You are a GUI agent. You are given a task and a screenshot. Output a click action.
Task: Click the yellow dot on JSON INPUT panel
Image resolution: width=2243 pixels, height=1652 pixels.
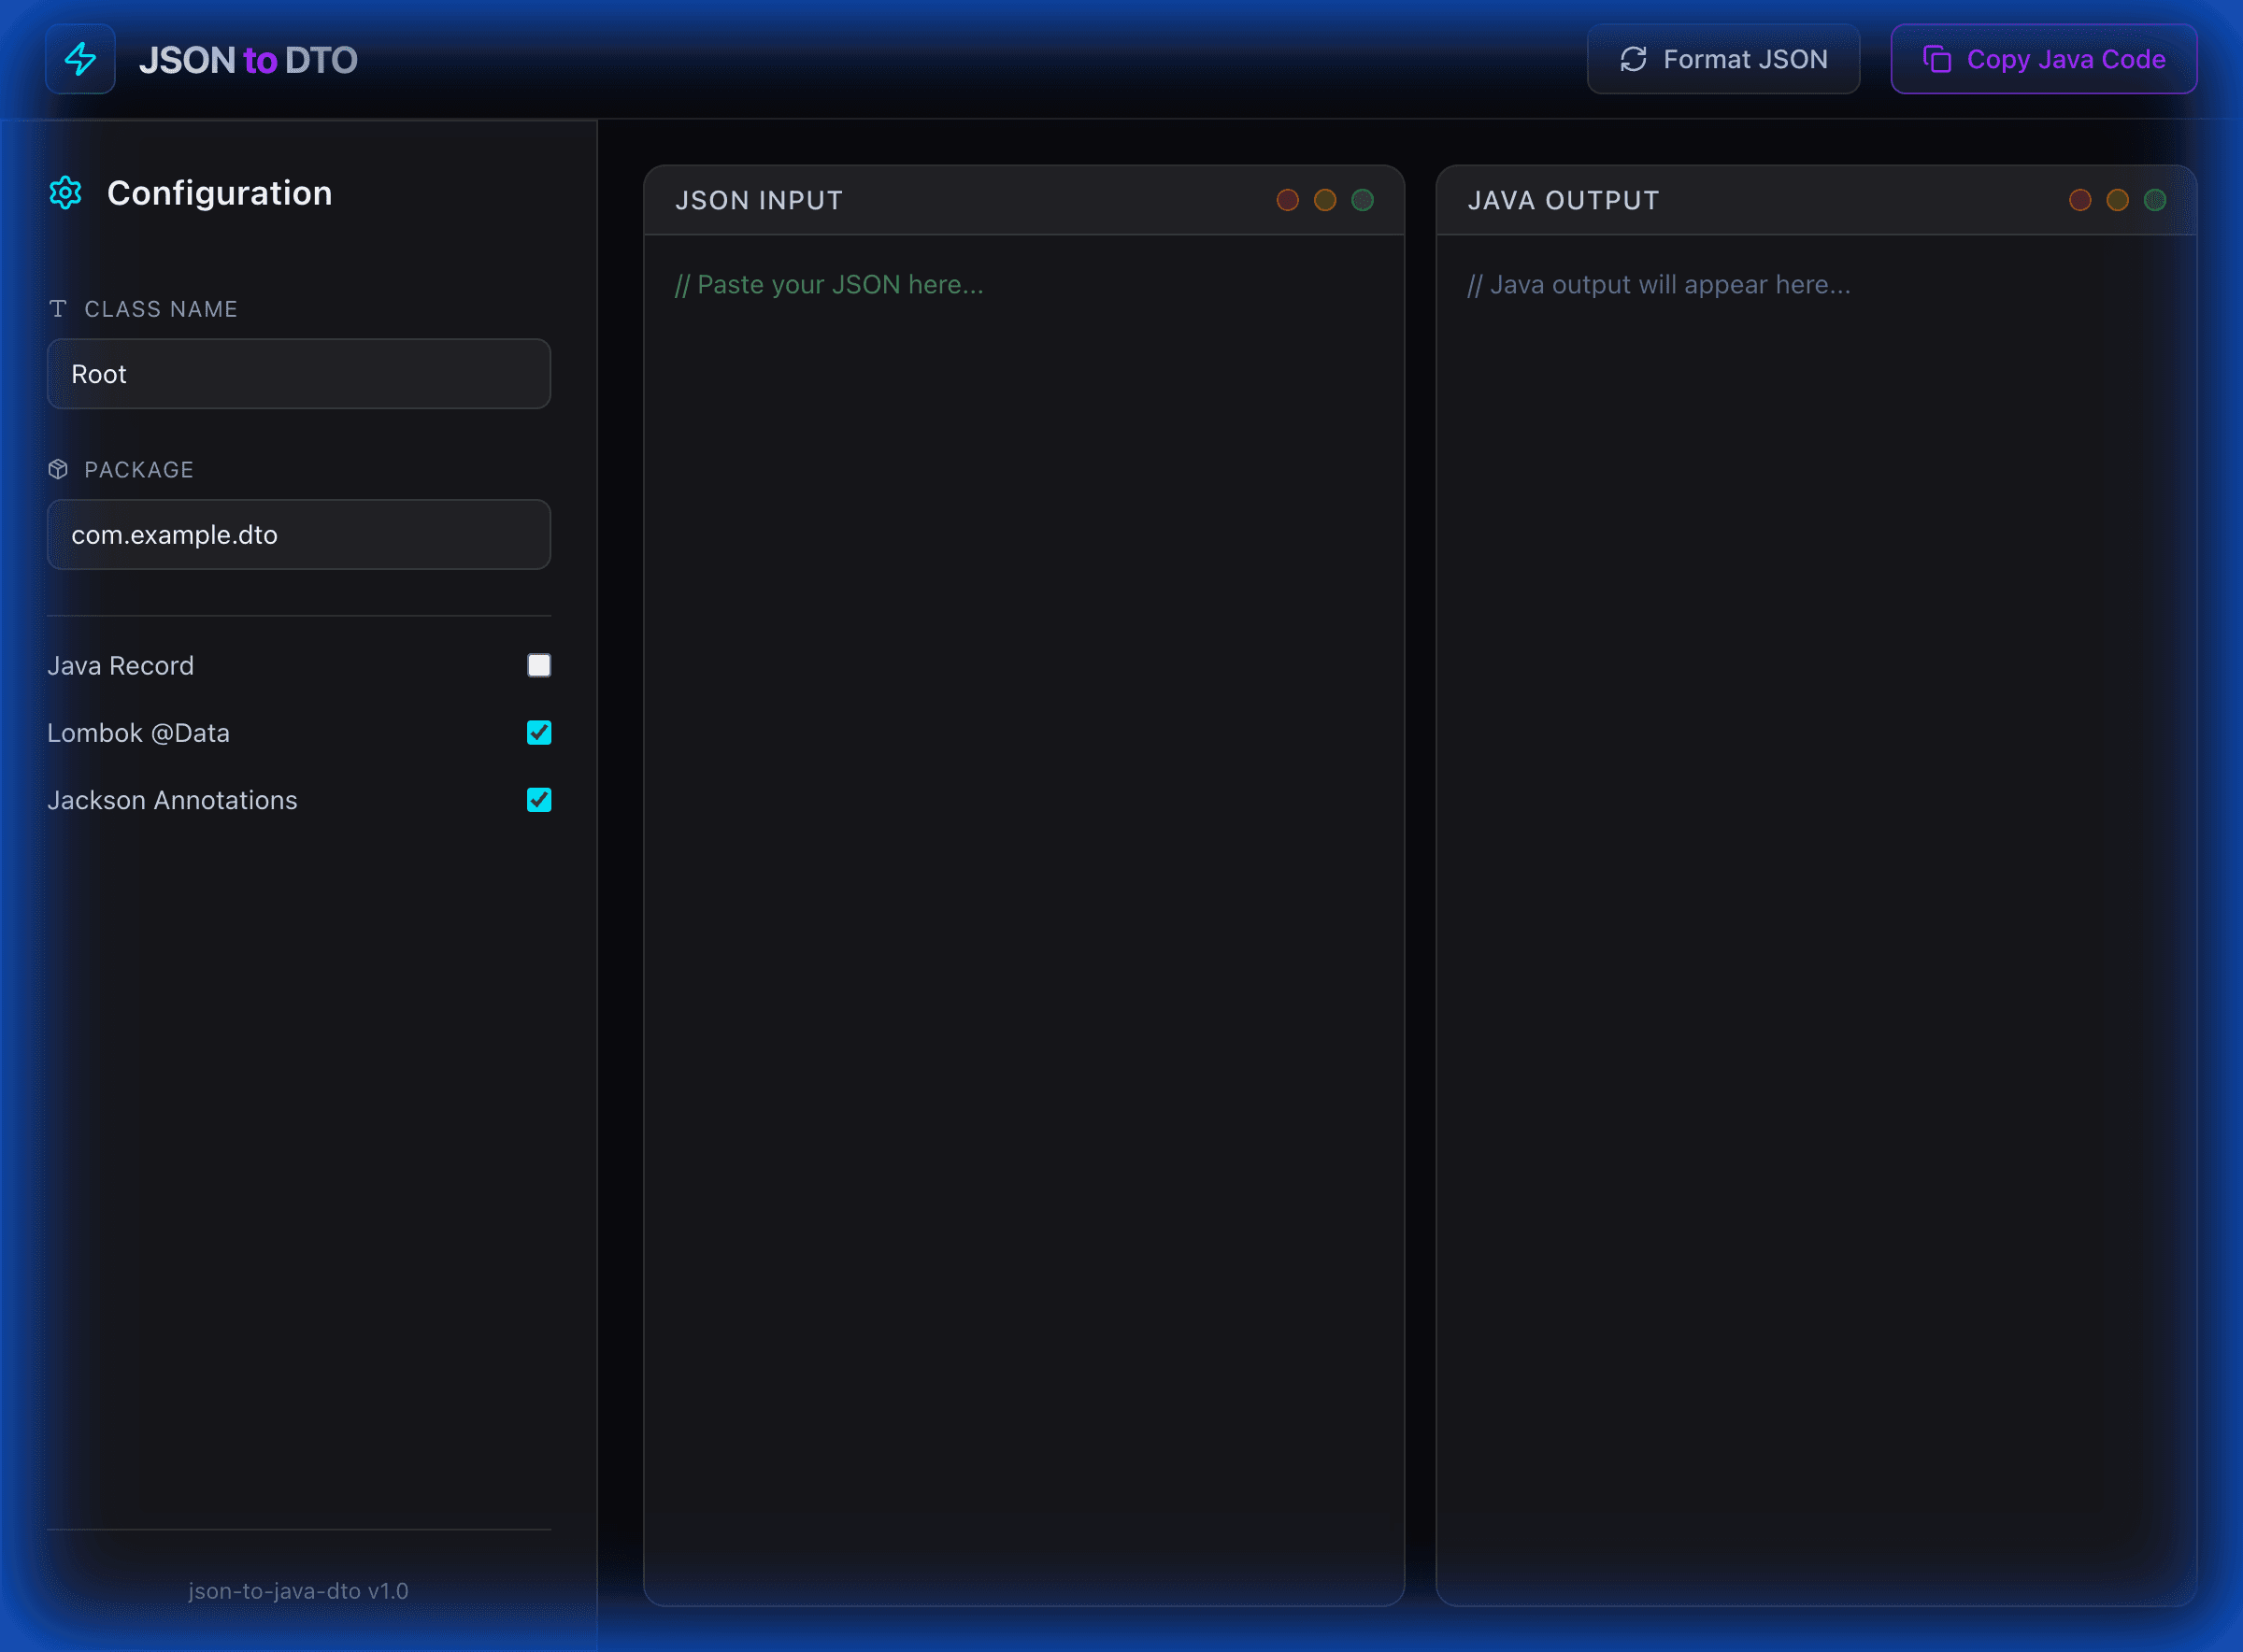[1326, 200]
